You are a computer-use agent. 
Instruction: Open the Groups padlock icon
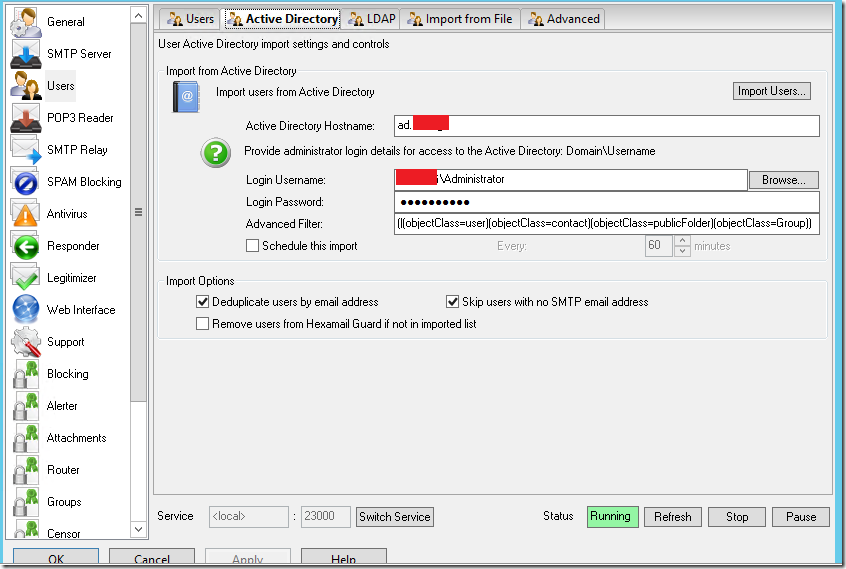25,502
